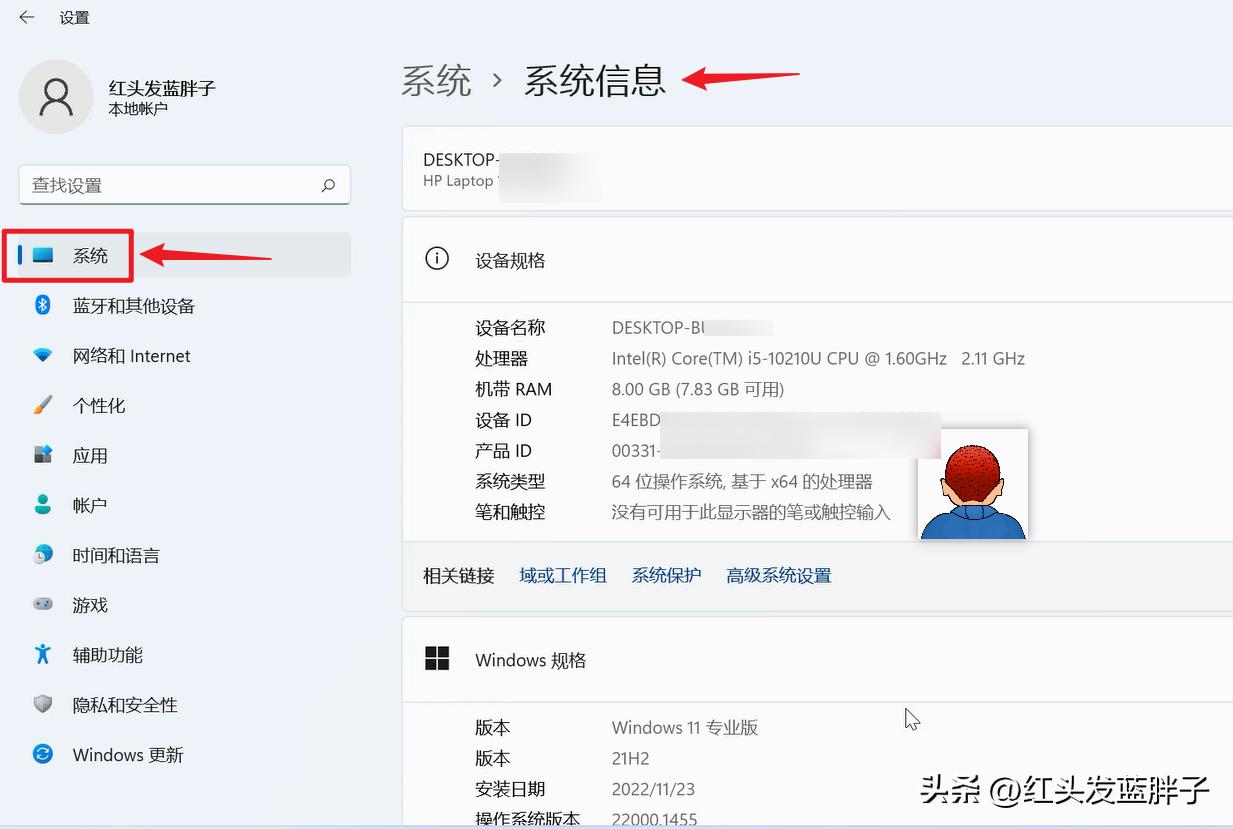Open 域或工作组 link
Screen dimensions: 1233x829
pyautogui.click(x=562, y=575)
